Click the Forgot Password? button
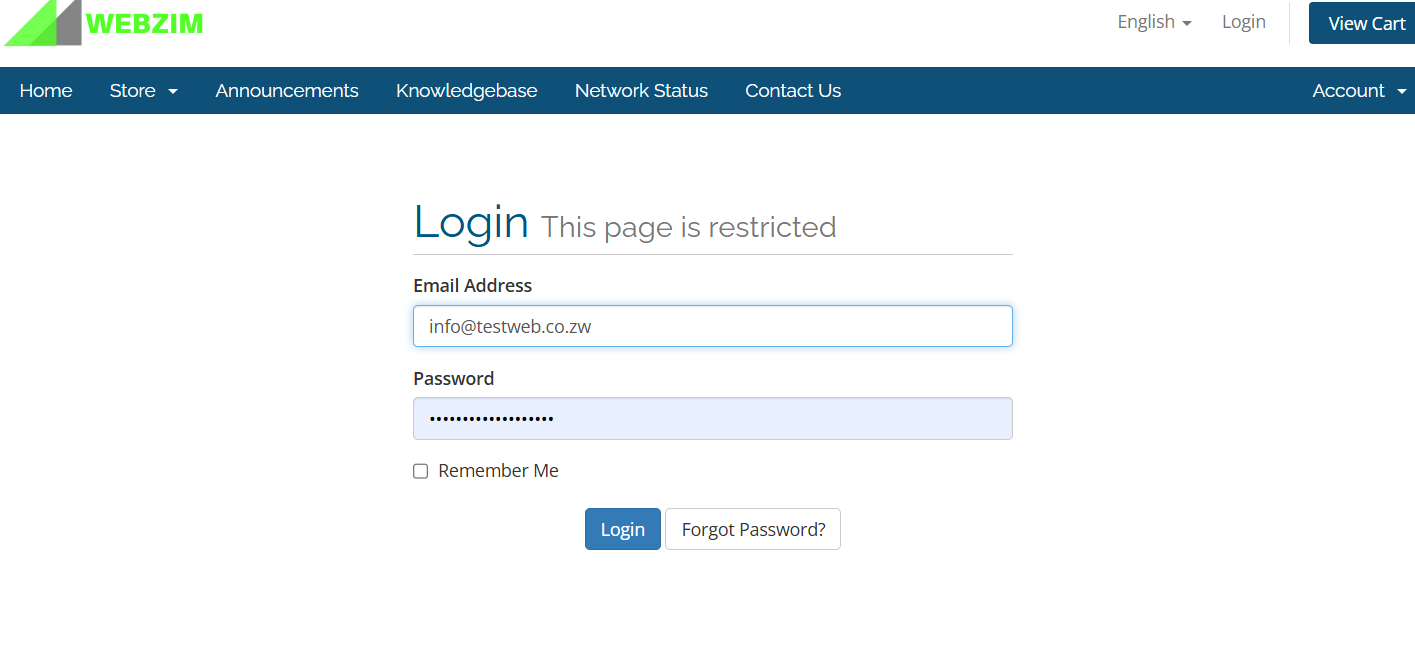 coord(753,529)
